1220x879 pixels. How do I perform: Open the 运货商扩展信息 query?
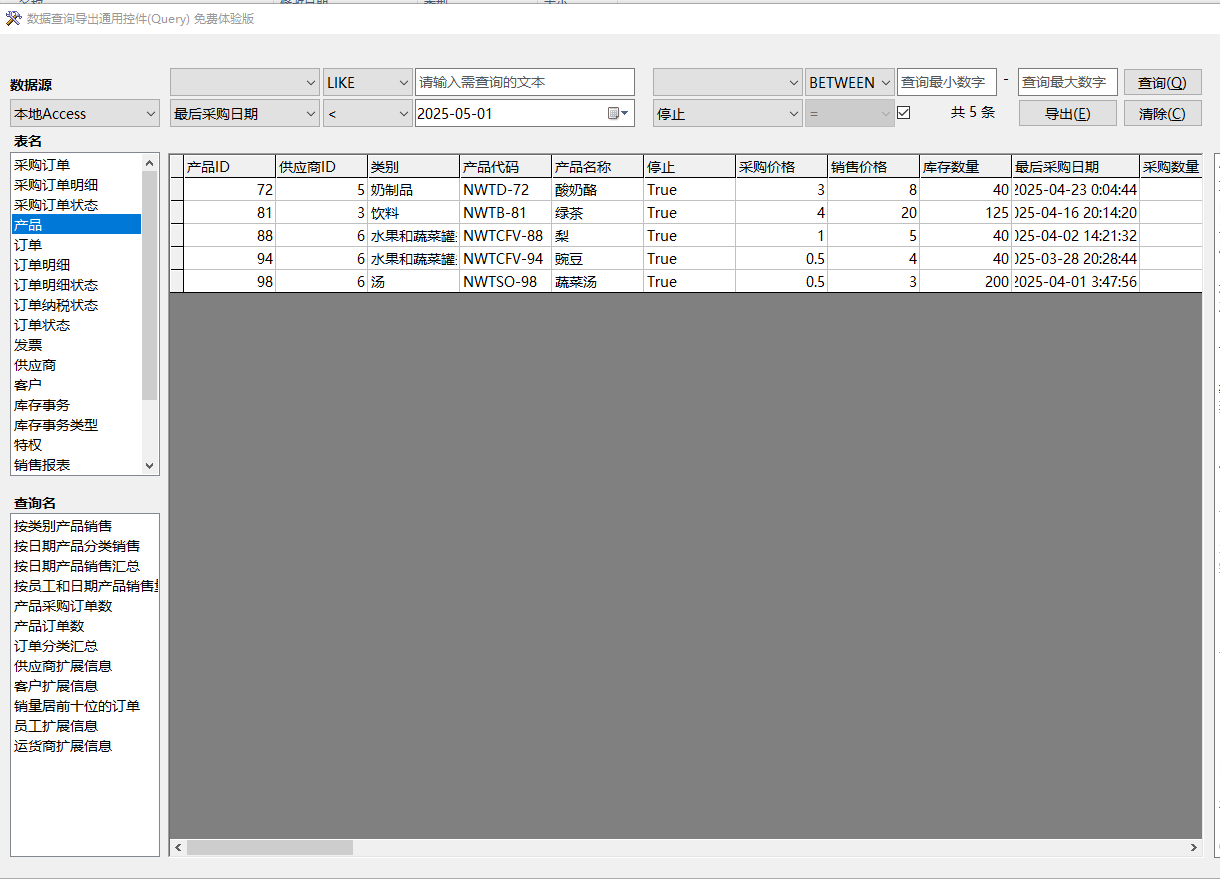[85, 746]
